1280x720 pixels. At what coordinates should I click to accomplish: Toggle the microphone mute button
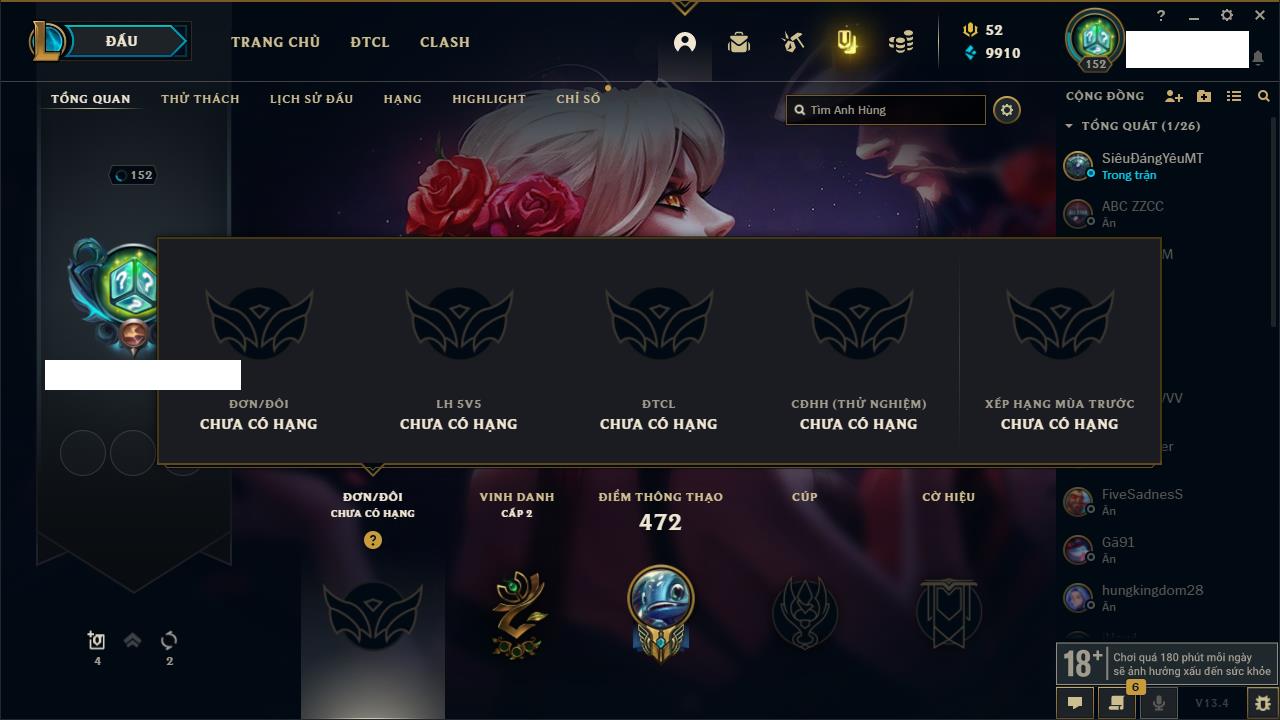tap(1159, 703)
